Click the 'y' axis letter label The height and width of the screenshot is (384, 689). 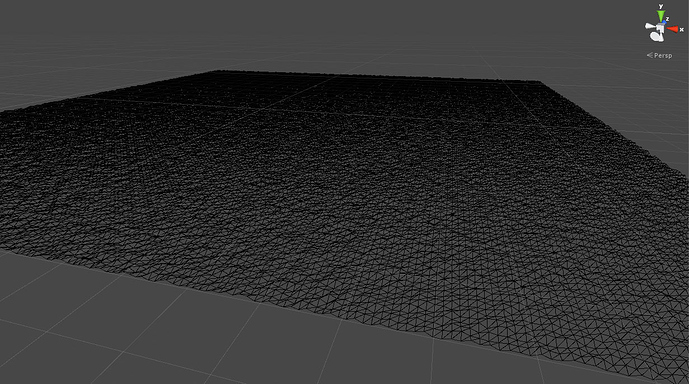(660, 7)
